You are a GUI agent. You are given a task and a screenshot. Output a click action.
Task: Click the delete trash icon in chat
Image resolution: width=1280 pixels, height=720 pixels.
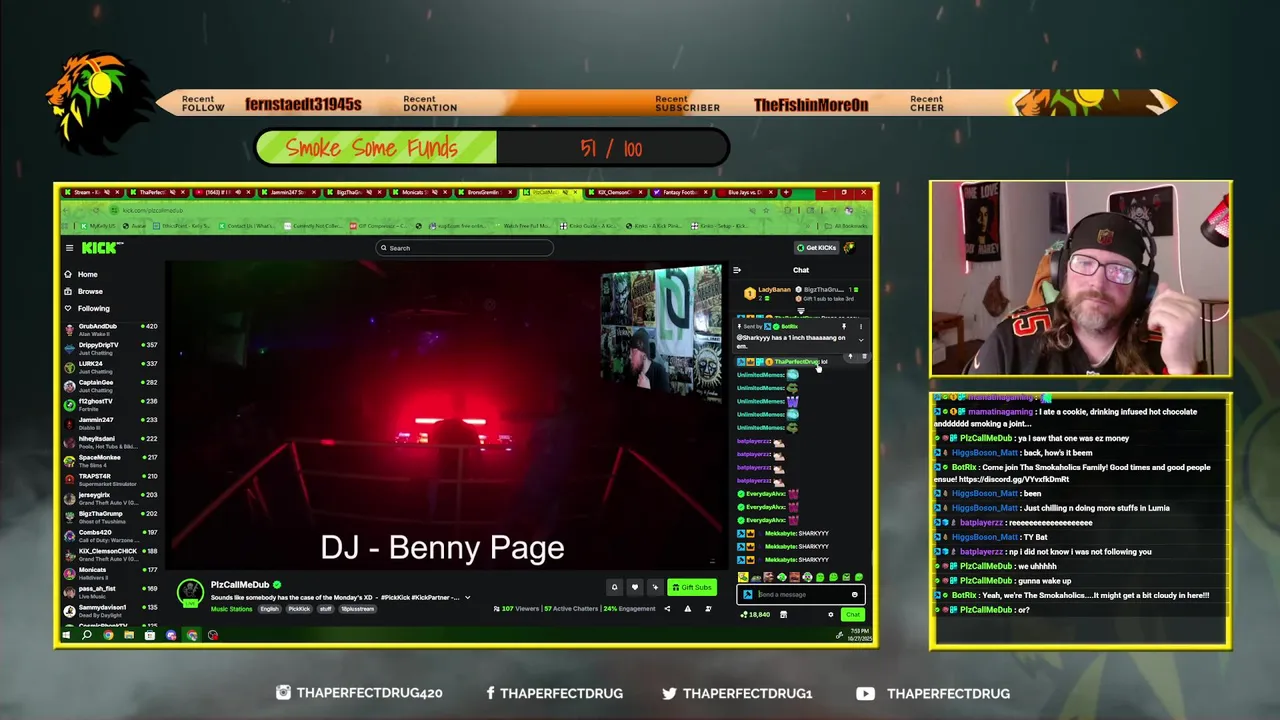[864, 356]
